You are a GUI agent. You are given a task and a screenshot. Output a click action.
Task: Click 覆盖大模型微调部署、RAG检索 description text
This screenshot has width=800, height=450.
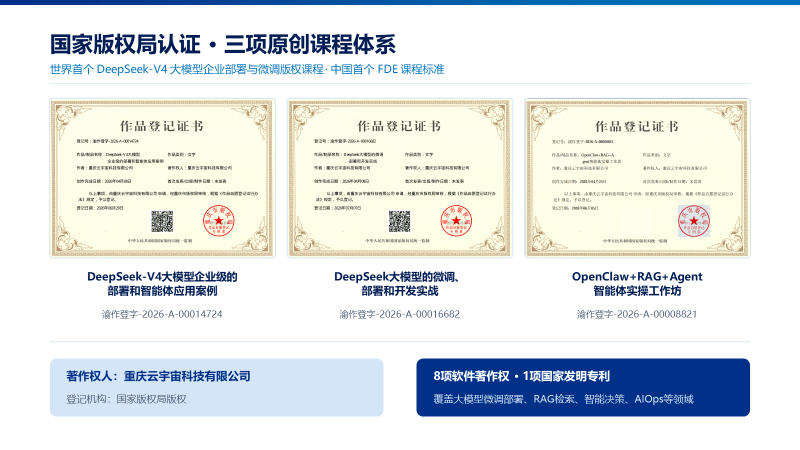[563, 399]
